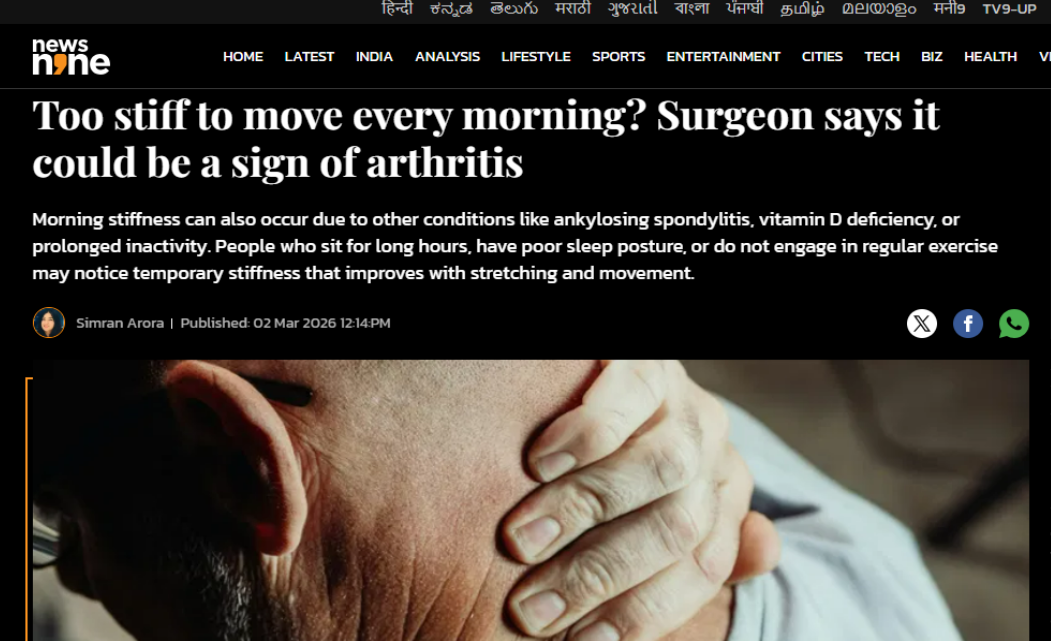Screen dimensions: 1051x641
Task: Click the arthritis article headline
Action: tap(486, 139)
